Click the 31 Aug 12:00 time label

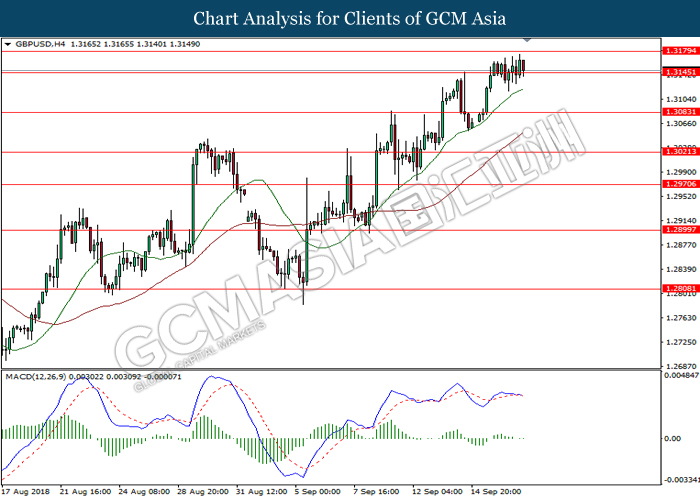[x=262, y=492]
